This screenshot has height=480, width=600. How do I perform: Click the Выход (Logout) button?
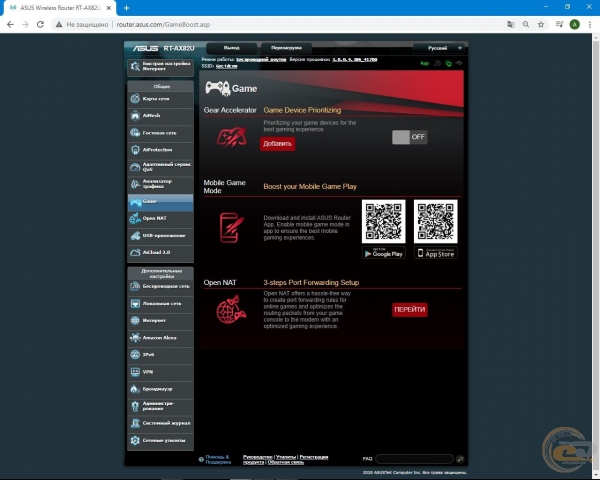232,48
